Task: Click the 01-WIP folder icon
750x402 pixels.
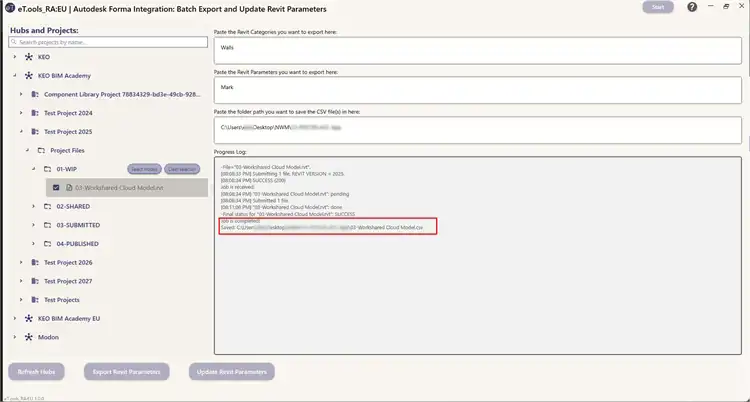Action: (47, 169)
